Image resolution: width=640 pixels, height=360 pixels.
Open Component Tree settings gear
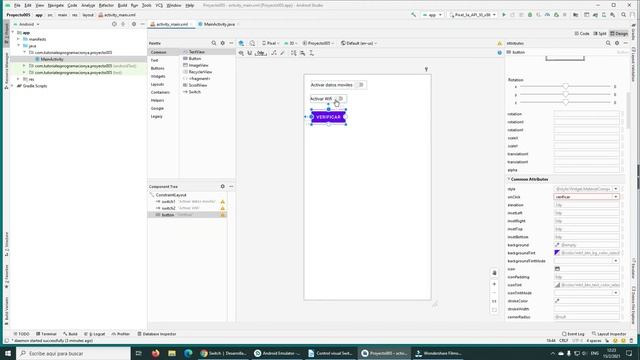click(222, 186)
